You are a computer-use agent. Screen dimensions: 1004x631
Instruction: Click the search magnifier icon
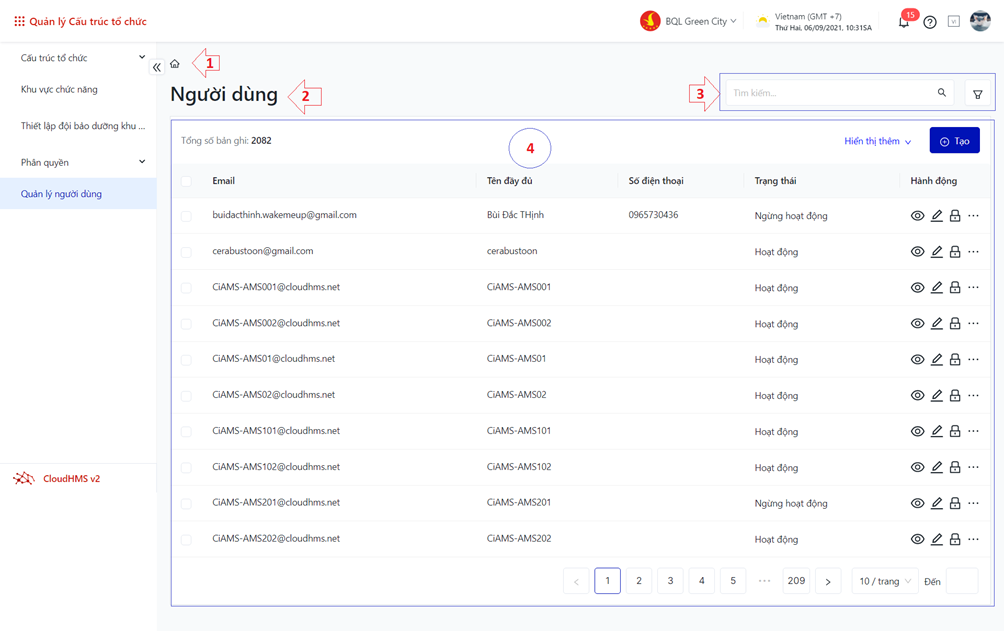(941, 93)
